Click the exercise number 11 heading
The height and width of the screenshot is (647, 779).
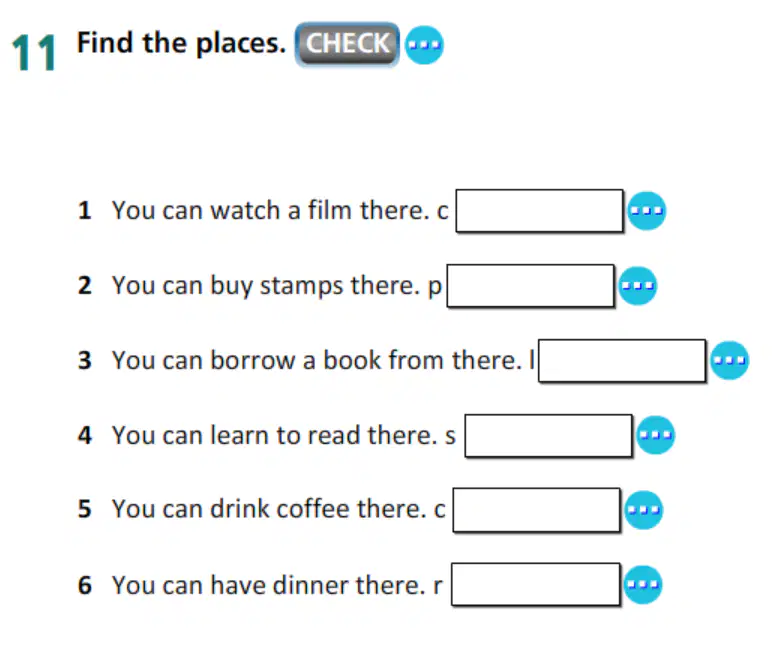pos(34,53)
